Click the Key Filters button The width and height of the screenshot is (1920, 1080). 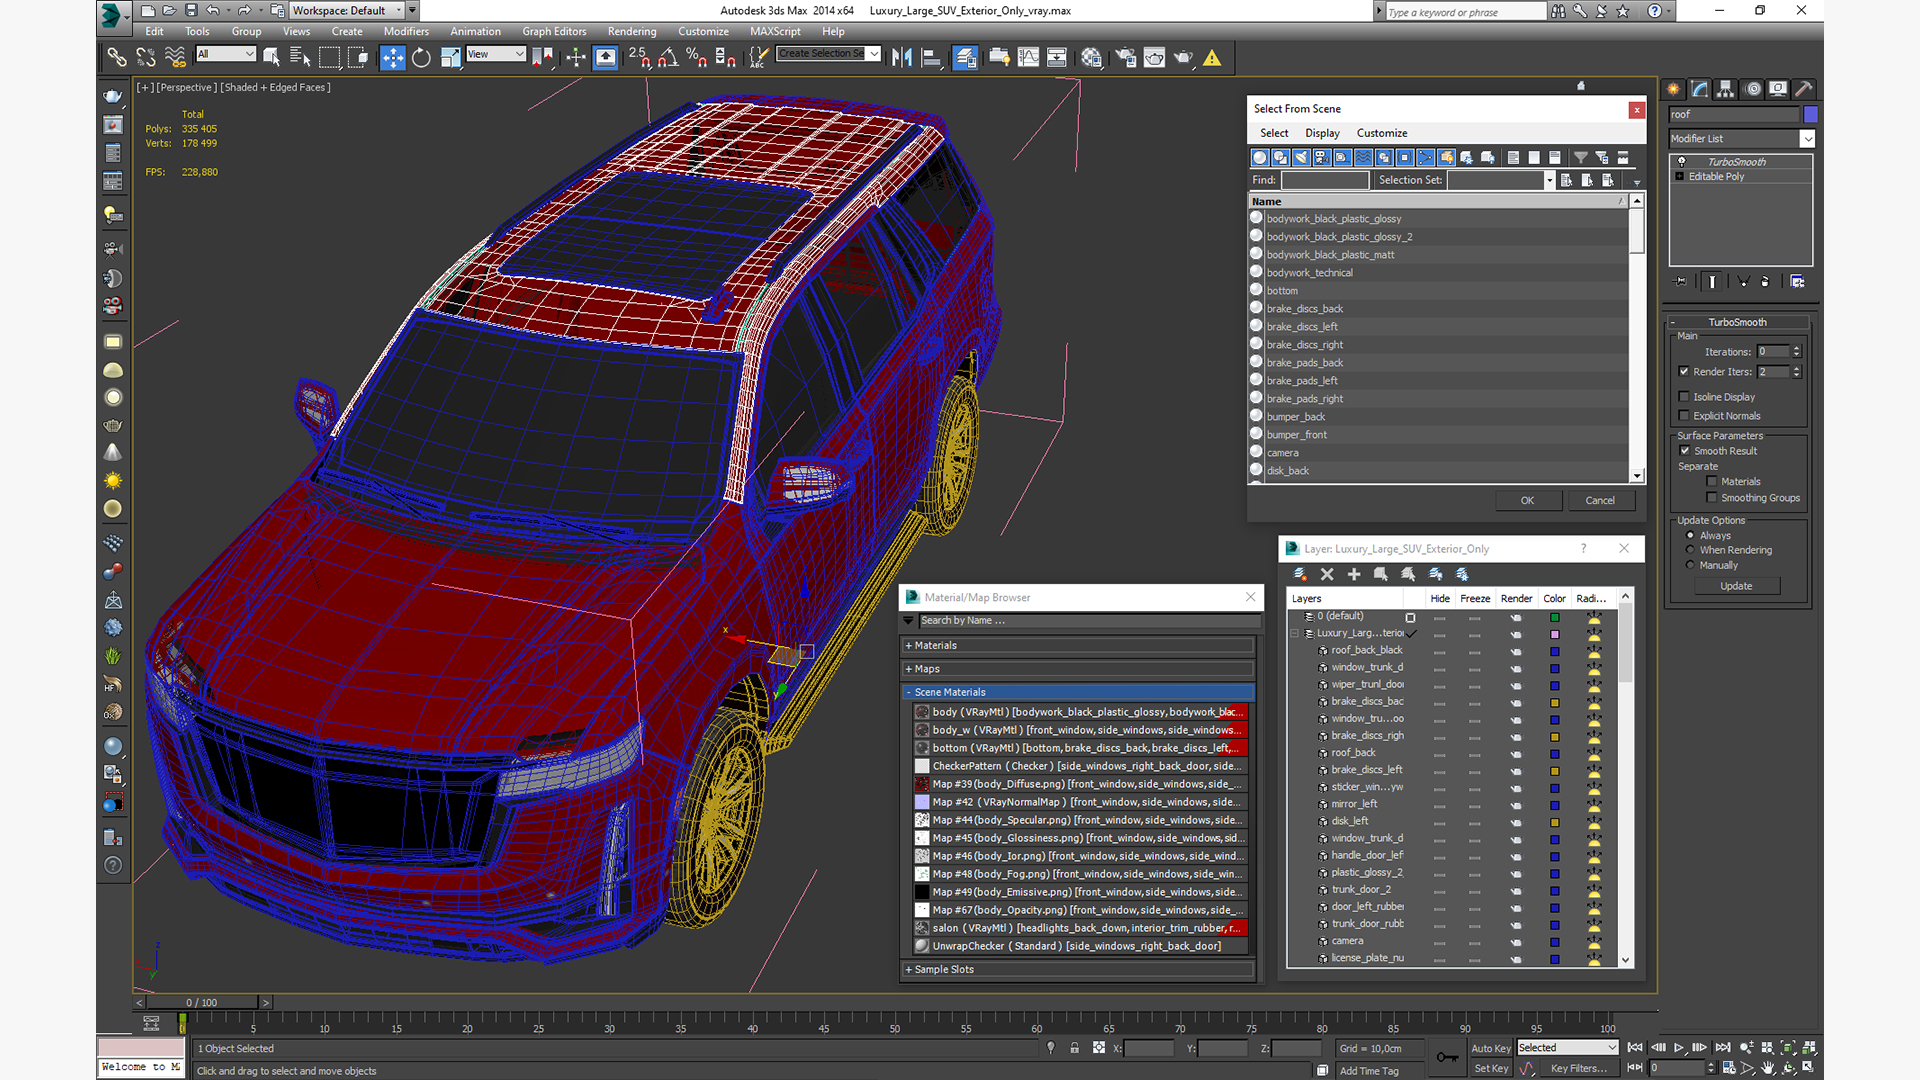1579,1069
